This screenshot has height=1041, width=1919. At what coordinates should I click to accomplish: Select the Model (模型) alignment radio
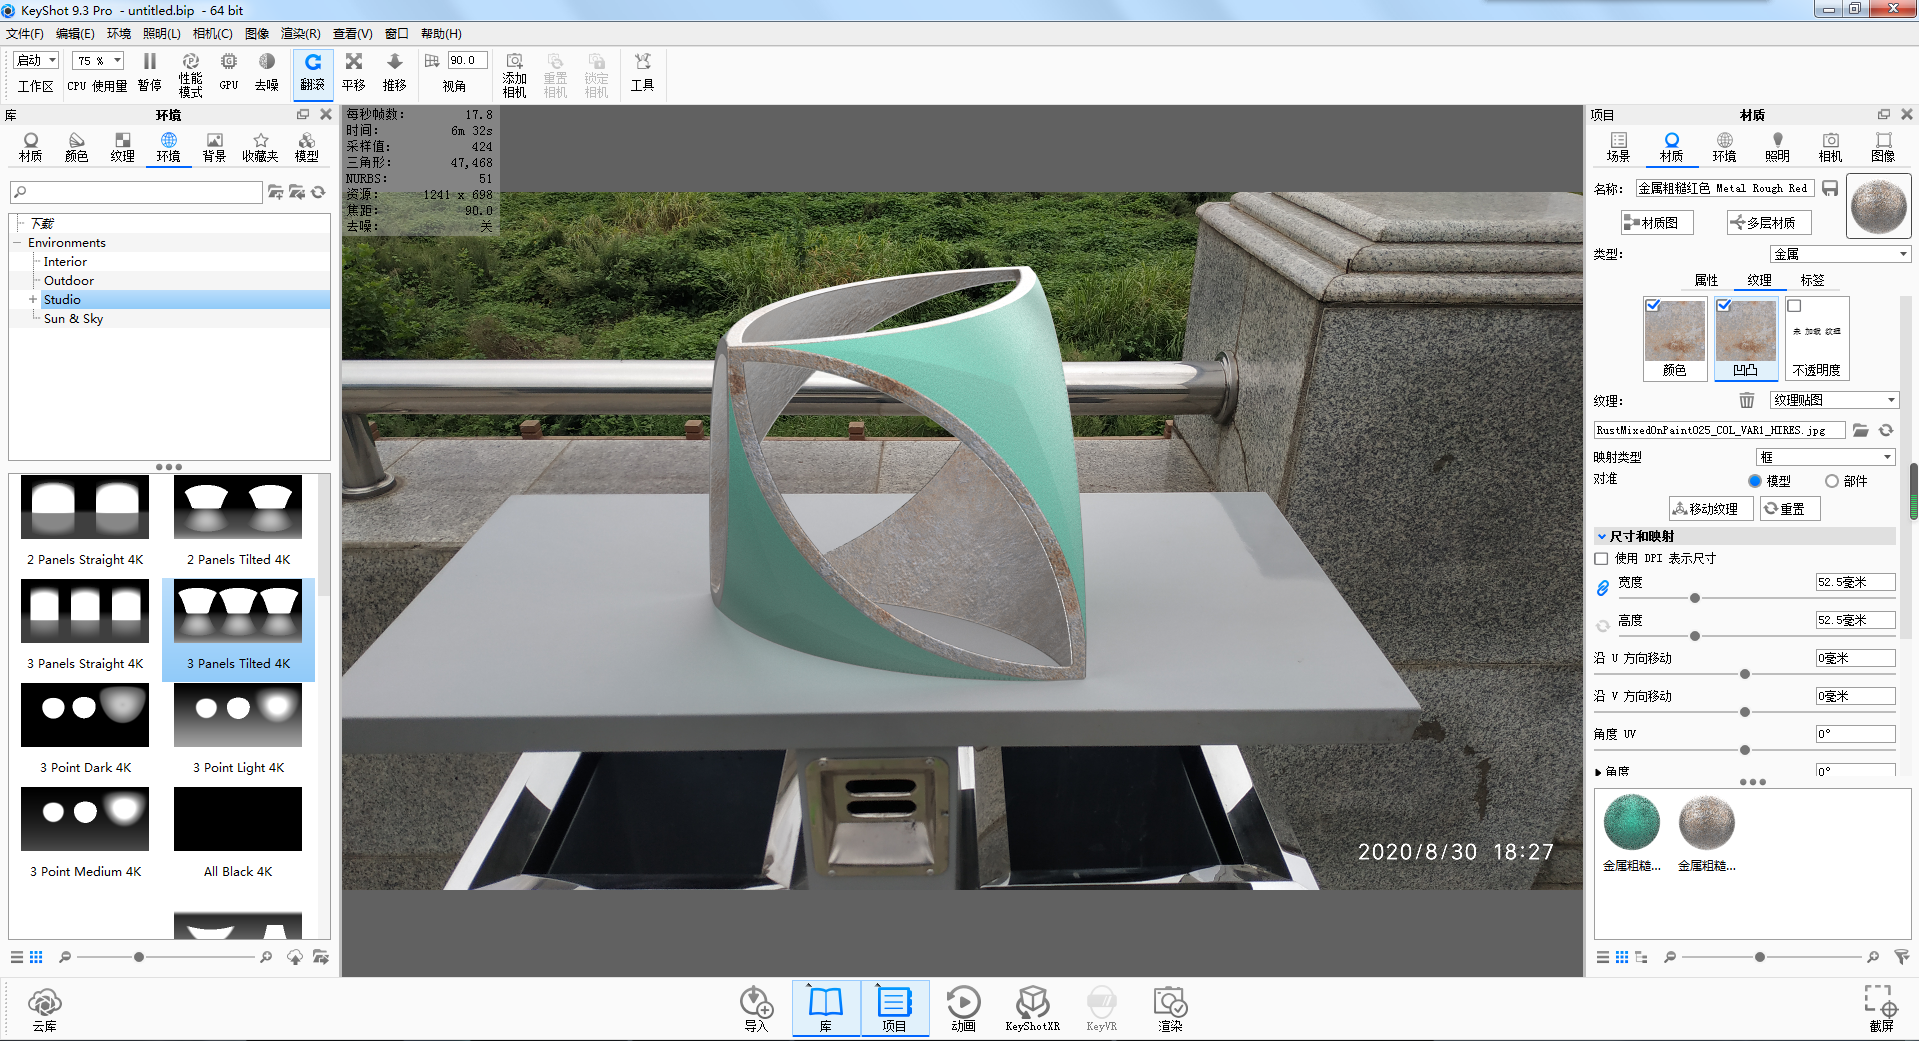pyautogui.click(x=1755, y=481)
